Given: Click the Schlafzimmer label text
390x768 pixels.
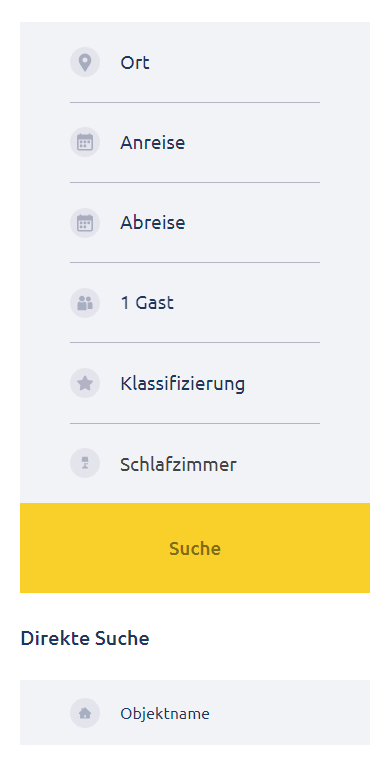Looking at the screenshot, I should point(178,464).
